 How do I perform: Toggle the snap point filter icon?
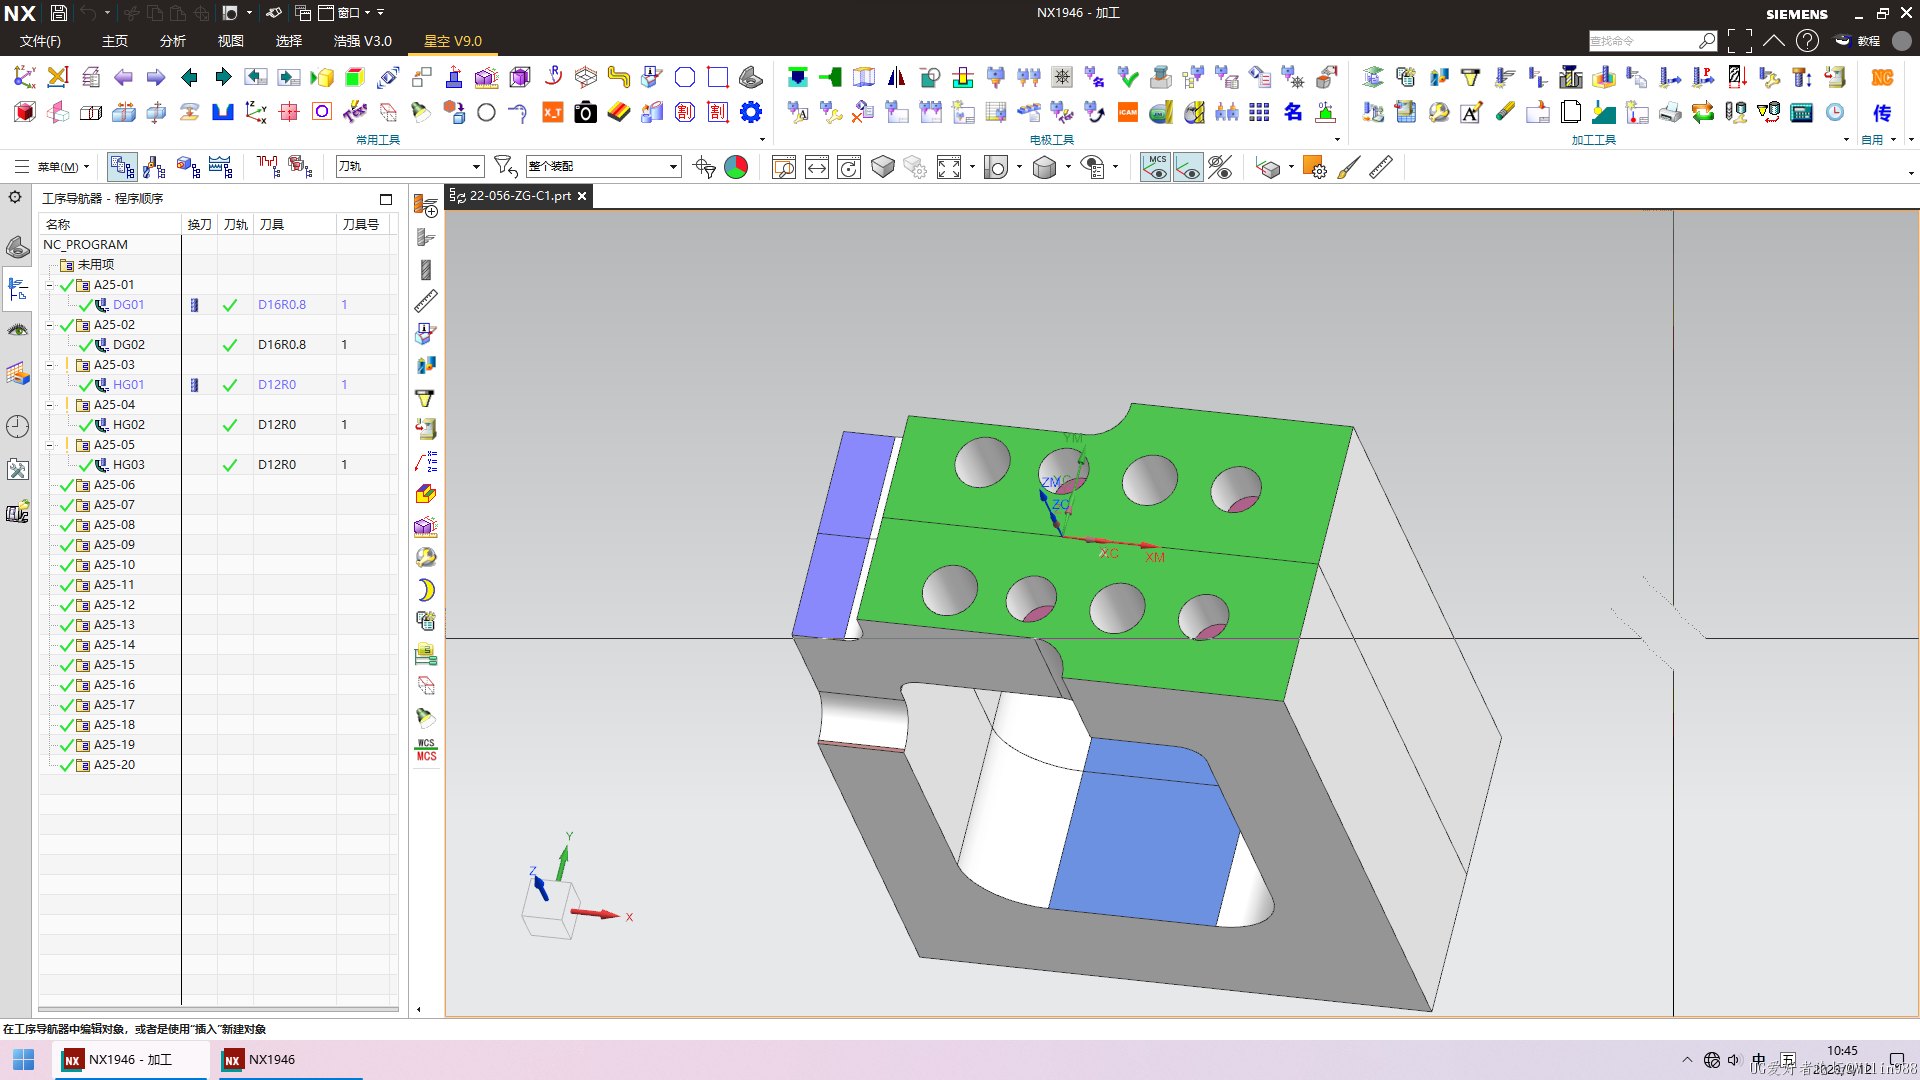click(704, 168)
